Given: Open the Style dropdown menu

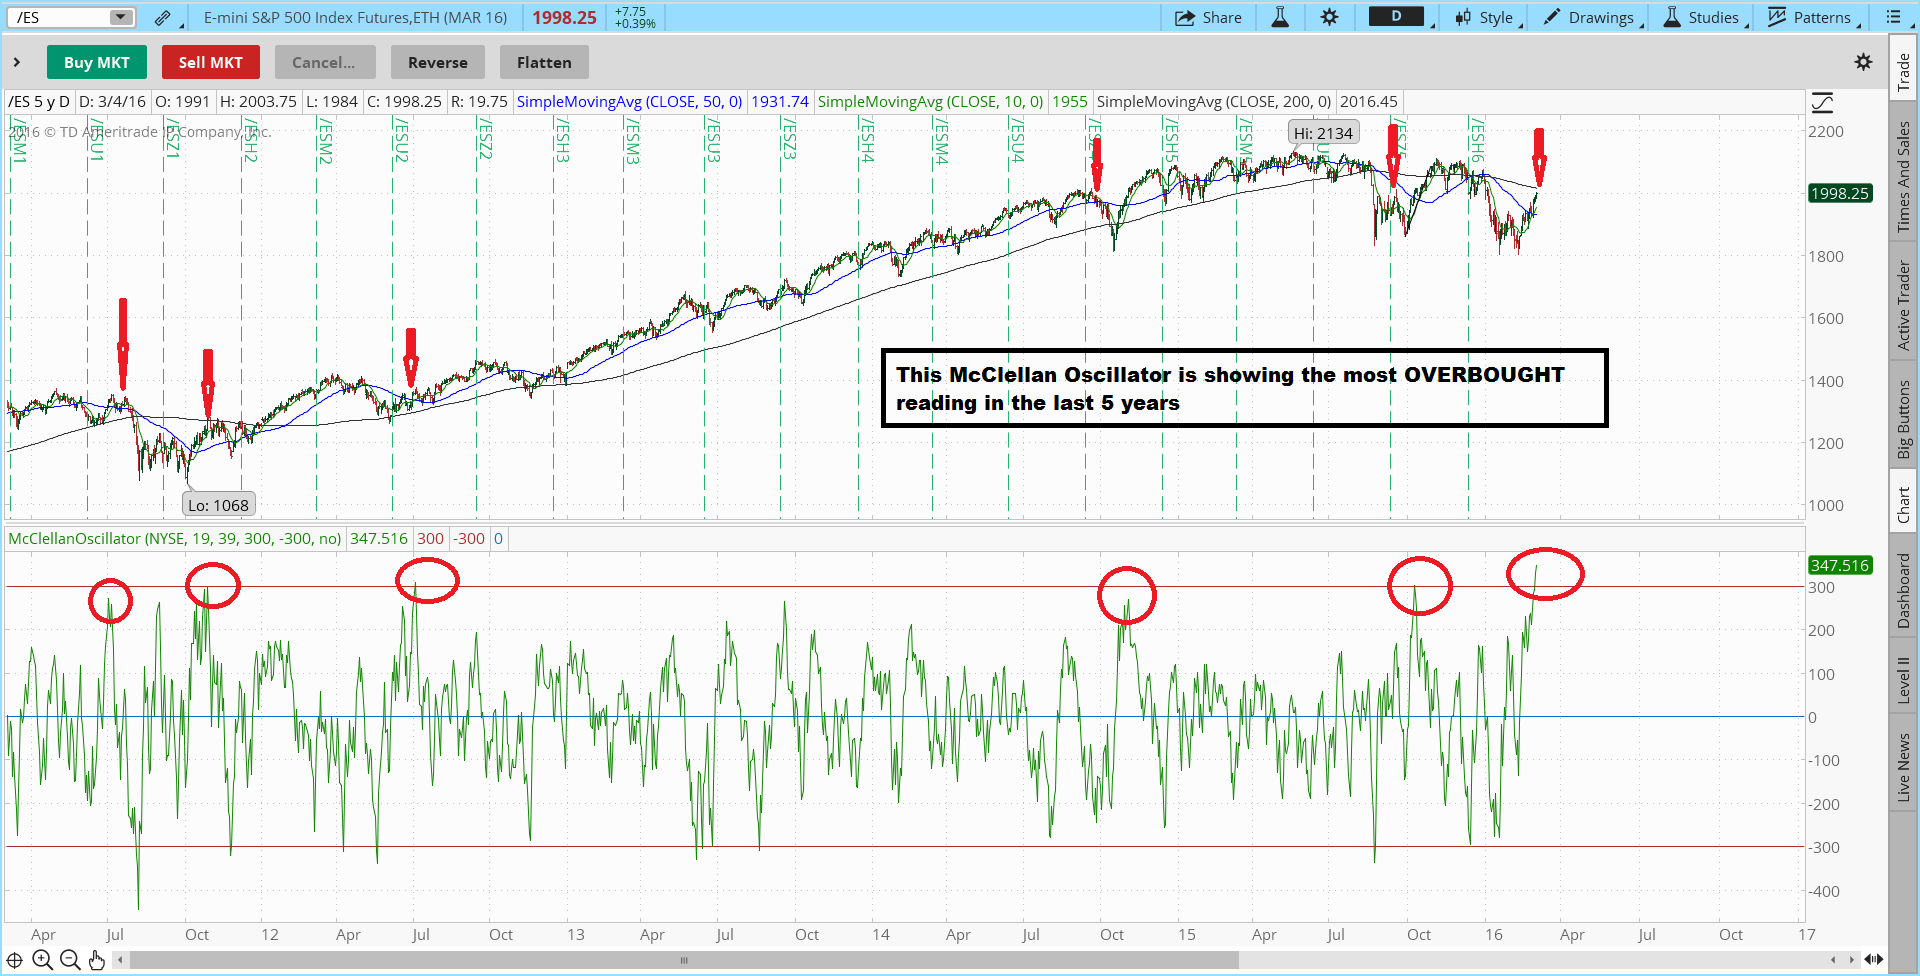Looking at the screenshot, I should (1489, 17).
